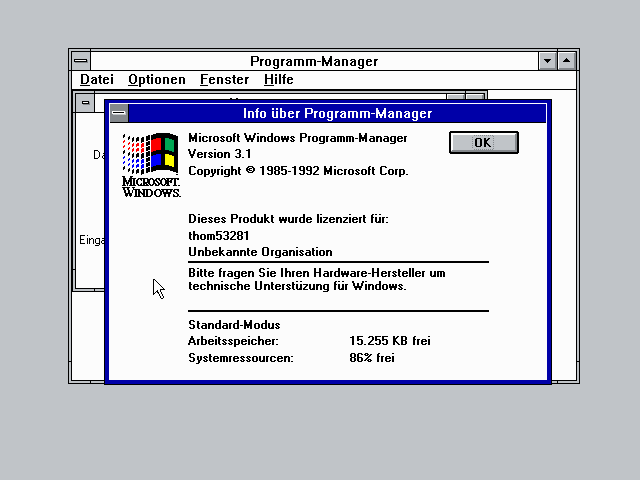Click the 'Info über Programm-Manager' title bar
This screenshot has height=480, width=640.
coord(337,113)
